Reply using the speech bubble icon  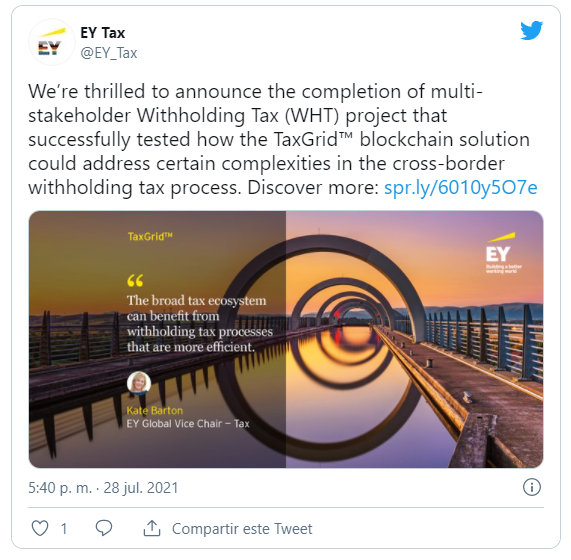click(x=104, y=528)
